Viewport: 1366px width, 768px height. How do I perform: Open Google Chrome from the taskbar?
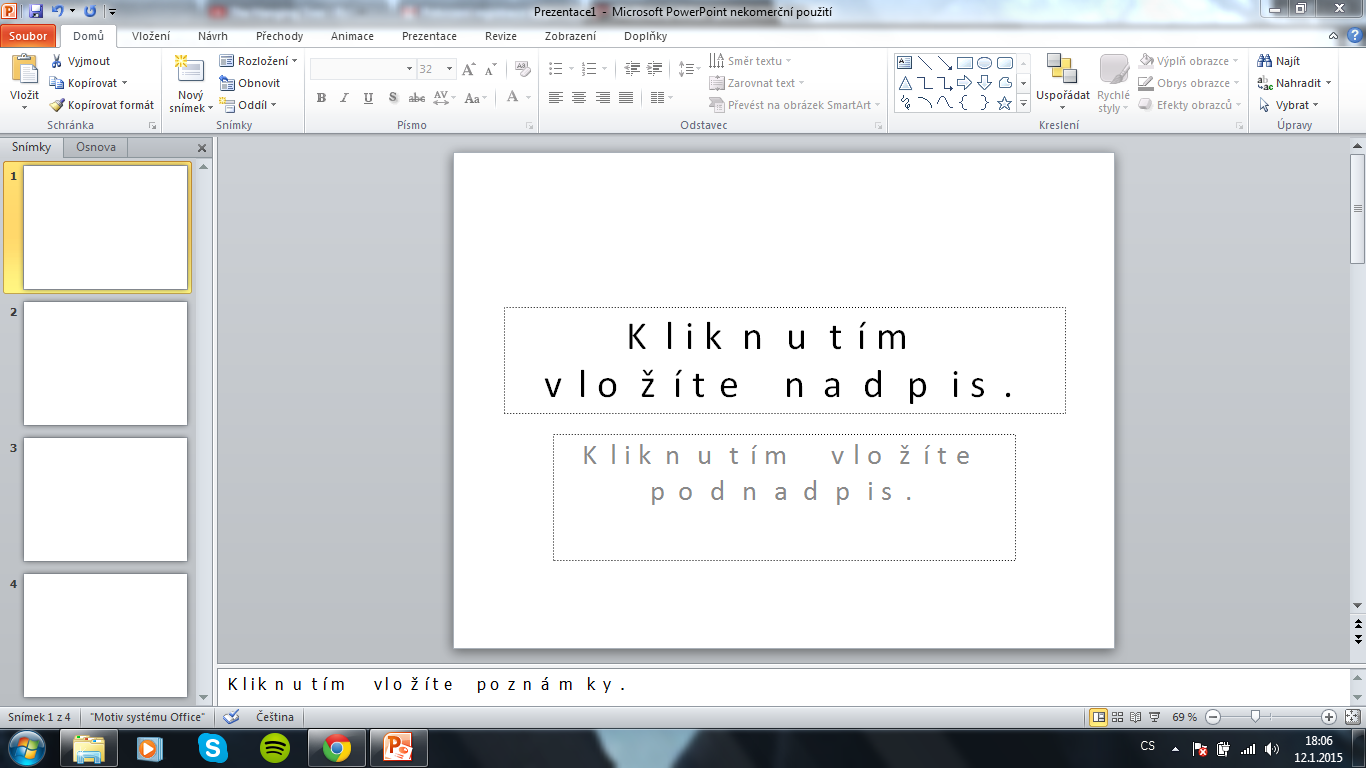(337, 748)
